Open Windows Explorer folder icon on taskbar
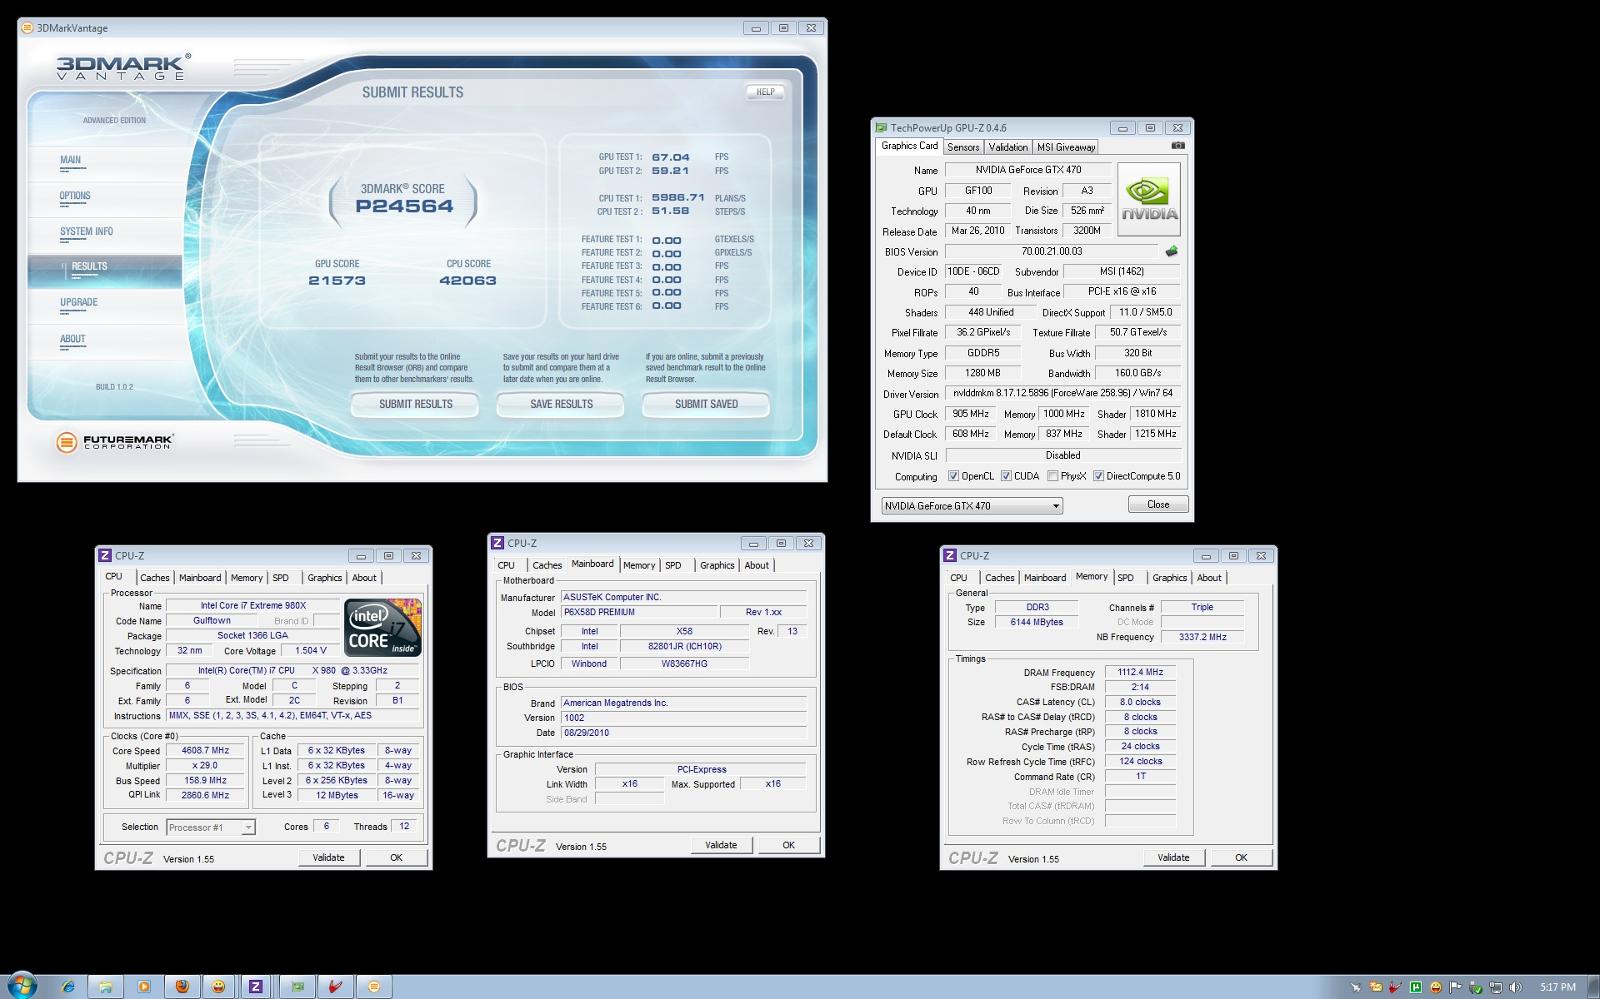 click(x=105, y=987)
